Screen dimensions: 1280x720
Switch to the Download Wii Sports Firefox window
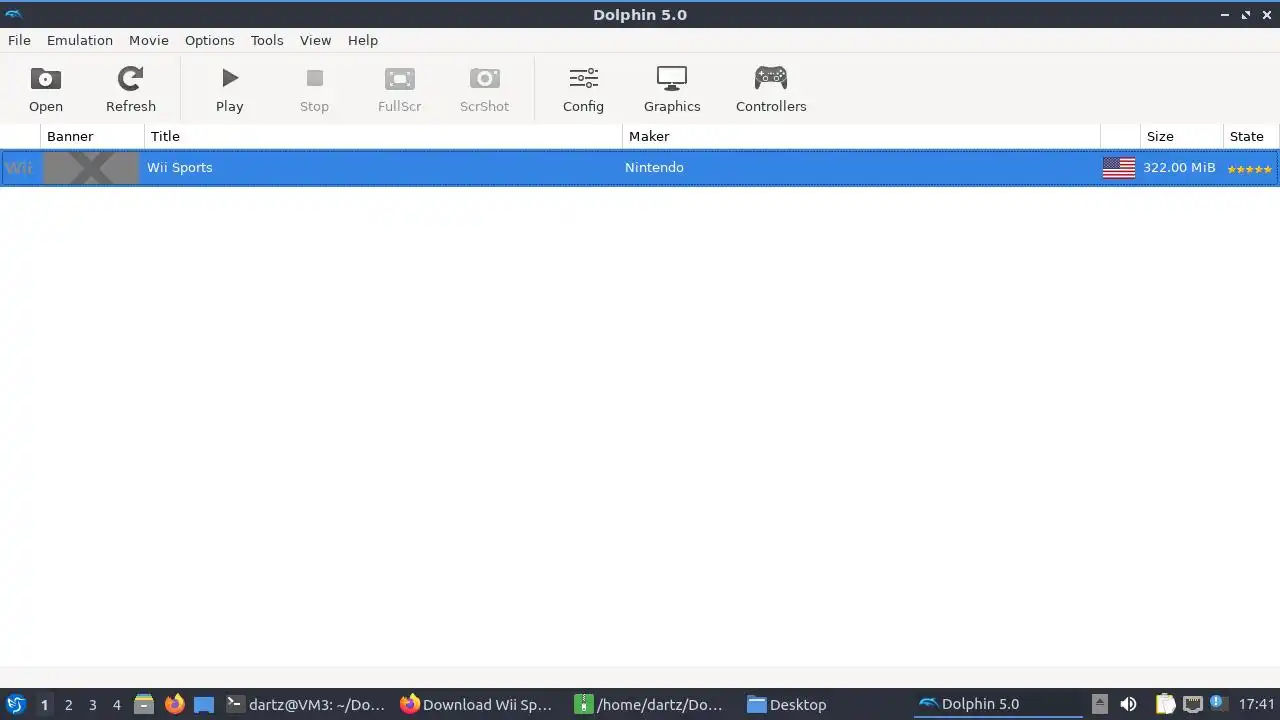(477, 704)
